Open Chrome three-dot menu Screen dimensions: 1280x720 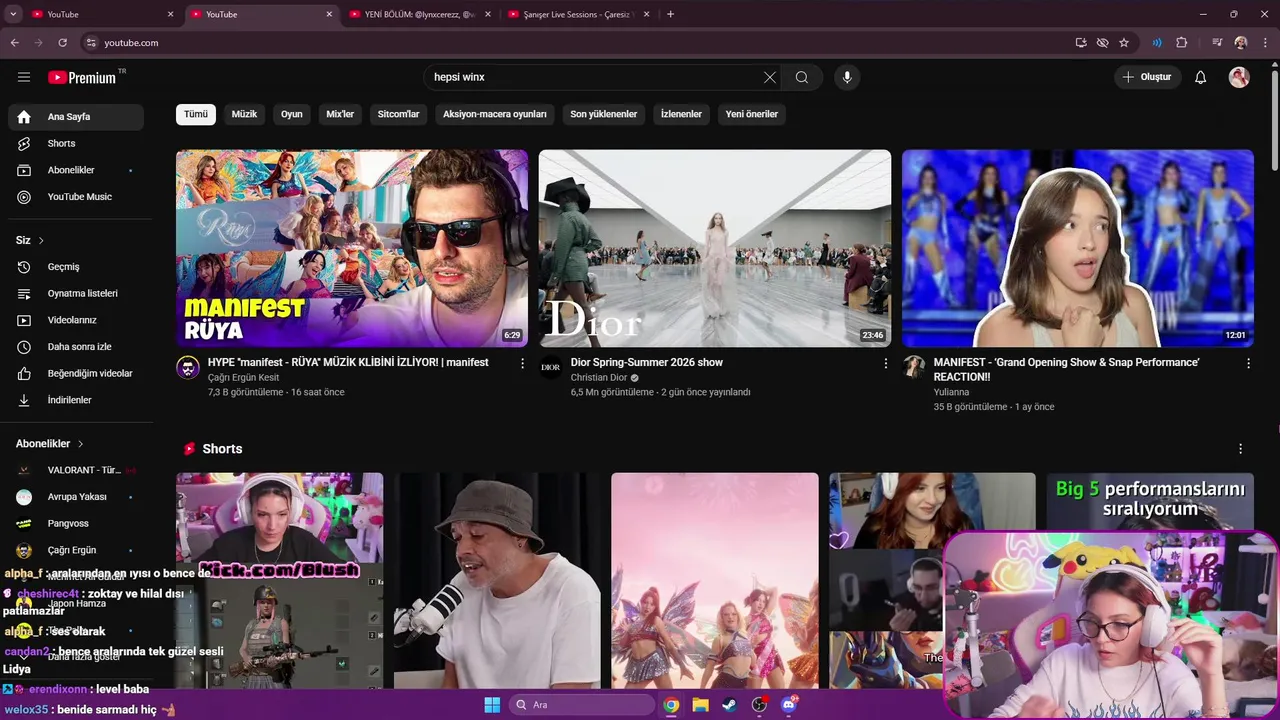tap(1263, 43)
